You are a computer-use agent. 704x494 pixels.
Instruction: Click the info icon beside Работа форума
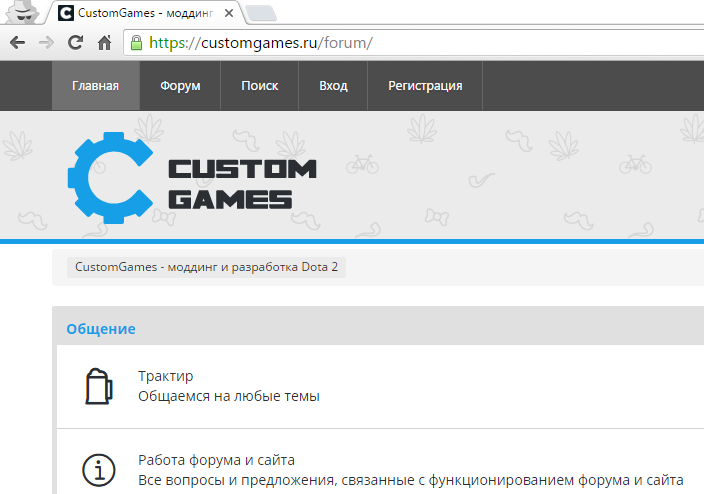(97, 470)
